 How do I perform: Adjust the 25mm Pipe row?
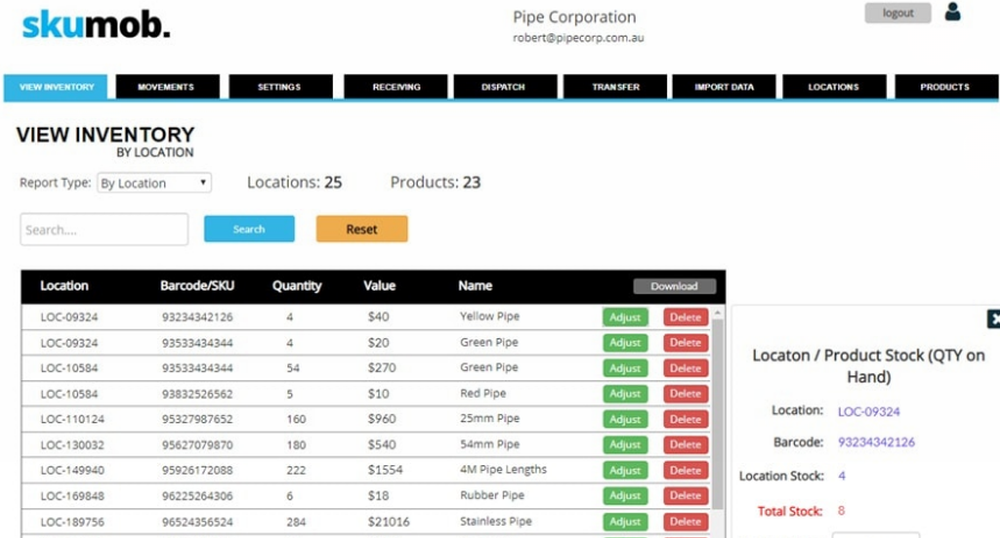625,419
